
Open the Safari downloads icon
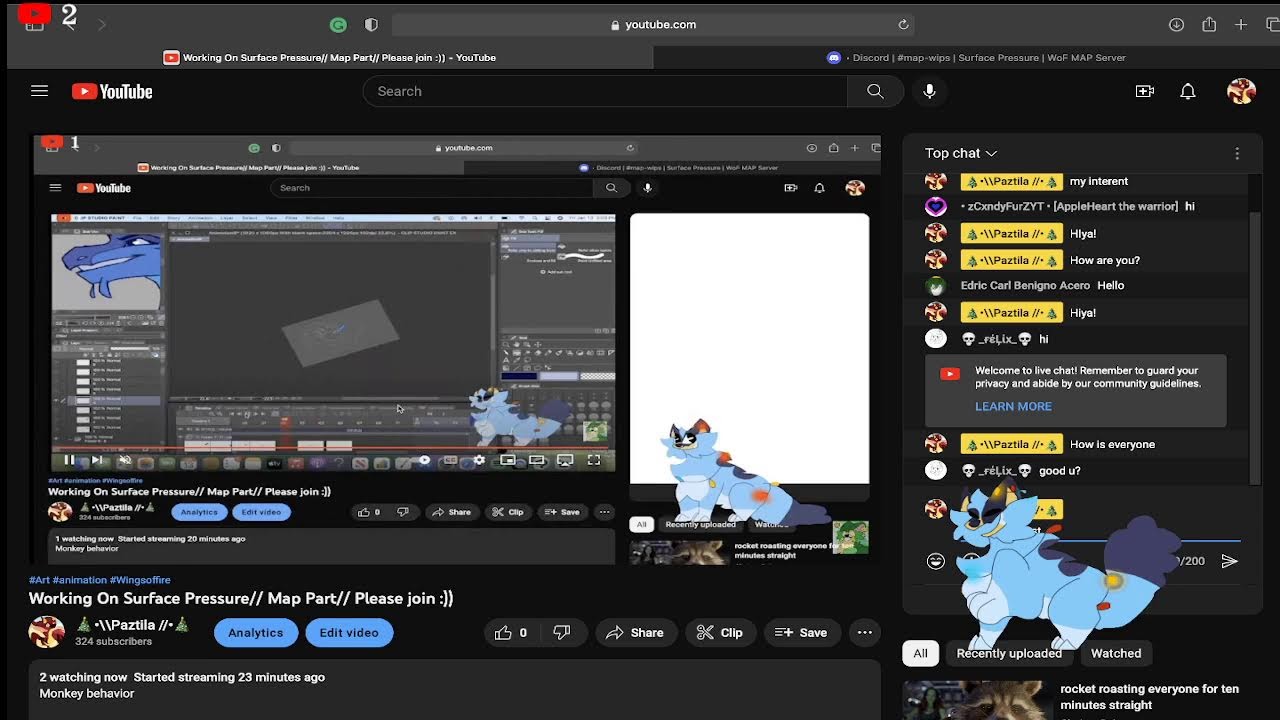(x=1176, y=24)
